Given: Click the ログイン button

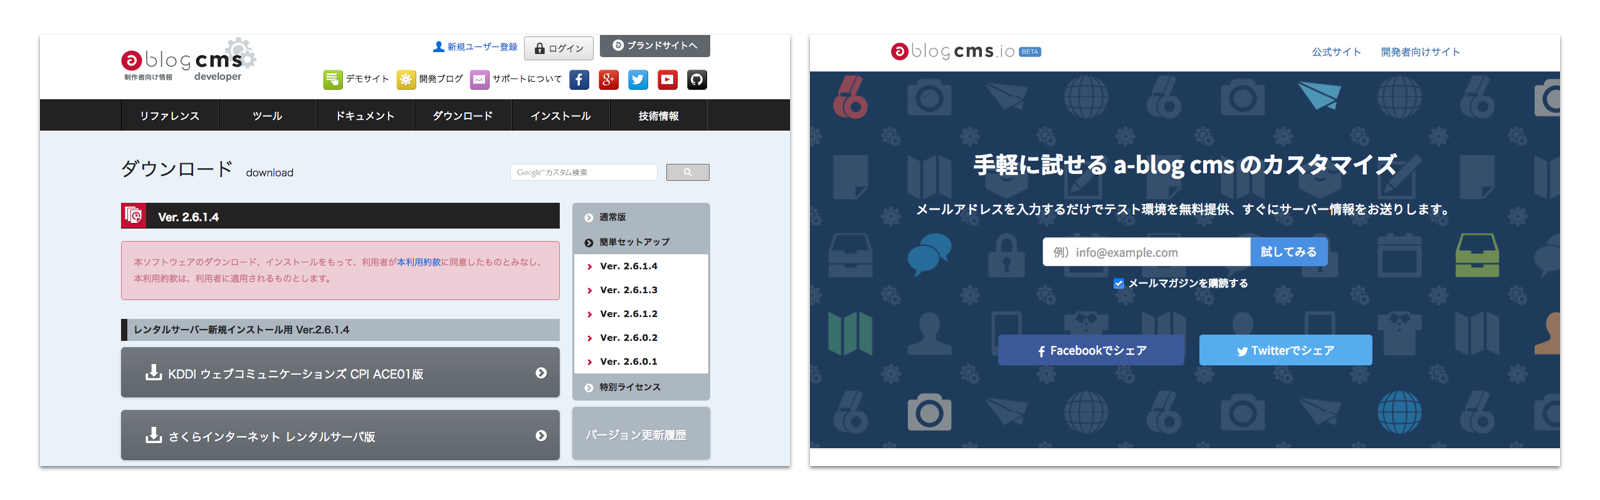Looking at the screenshot, I should point(558,48).
